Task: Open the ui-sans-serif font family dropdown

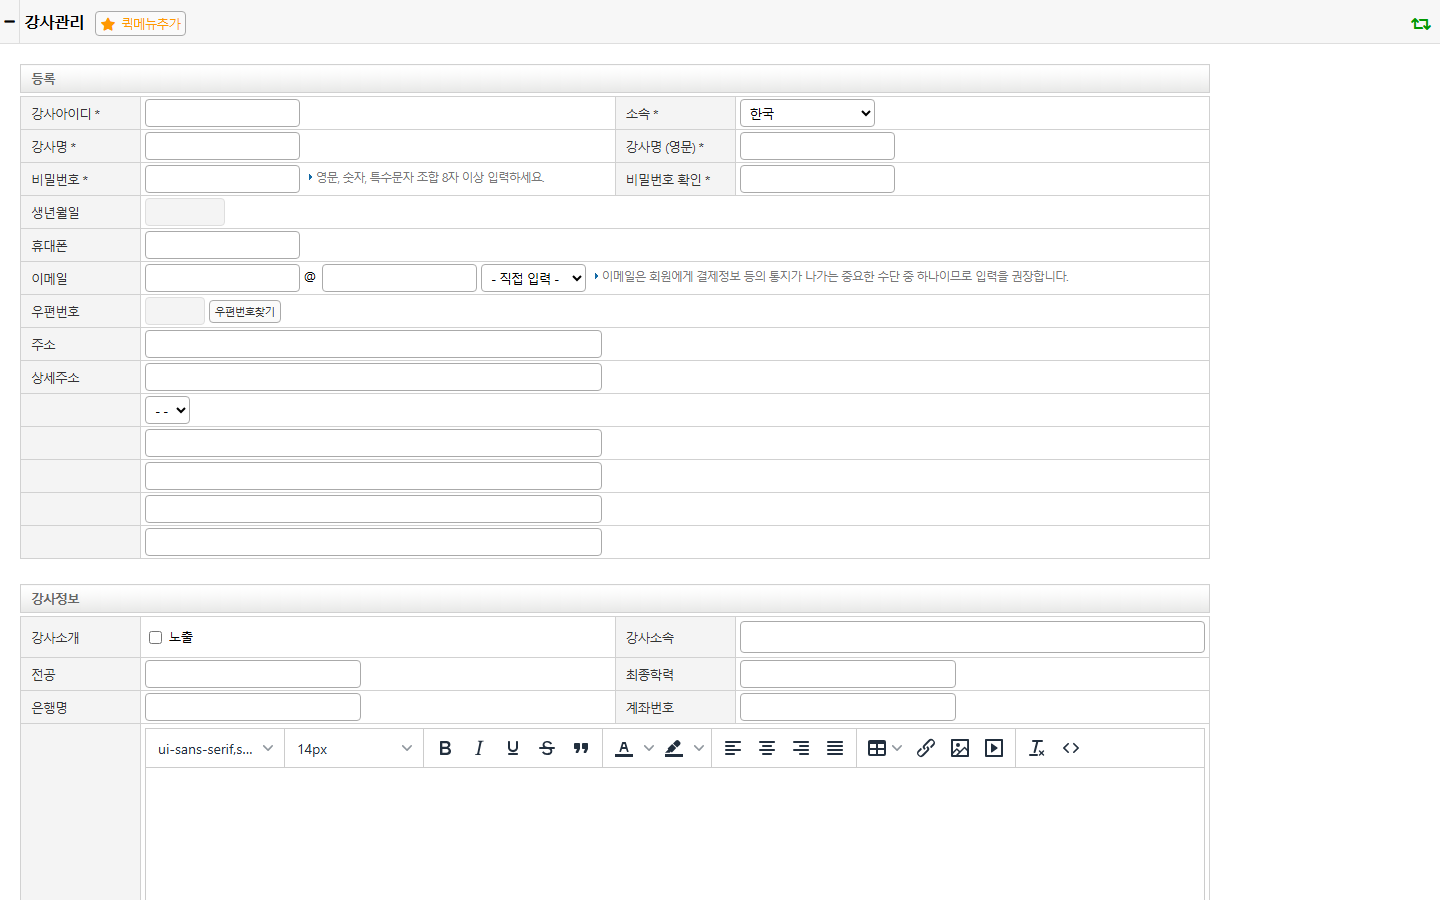Action: click(215, 748)
